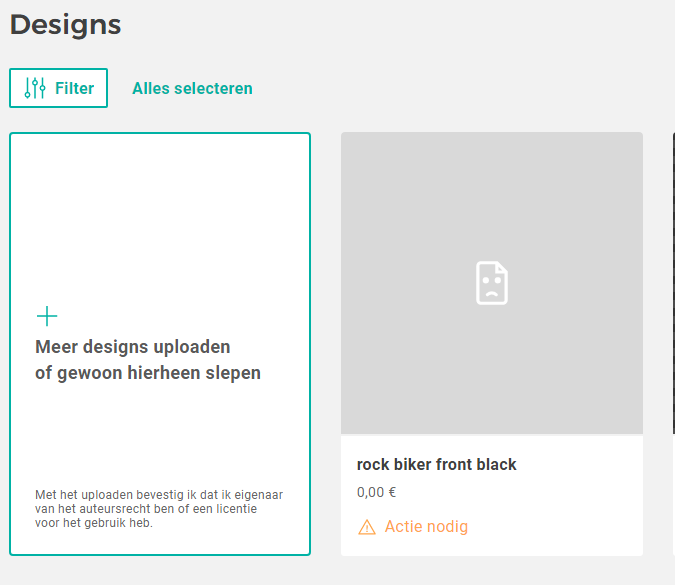Image resolution: width=675 pixels, height=585 pixels.
Task: Select the partially visible third design card
Action: point(673,340)
